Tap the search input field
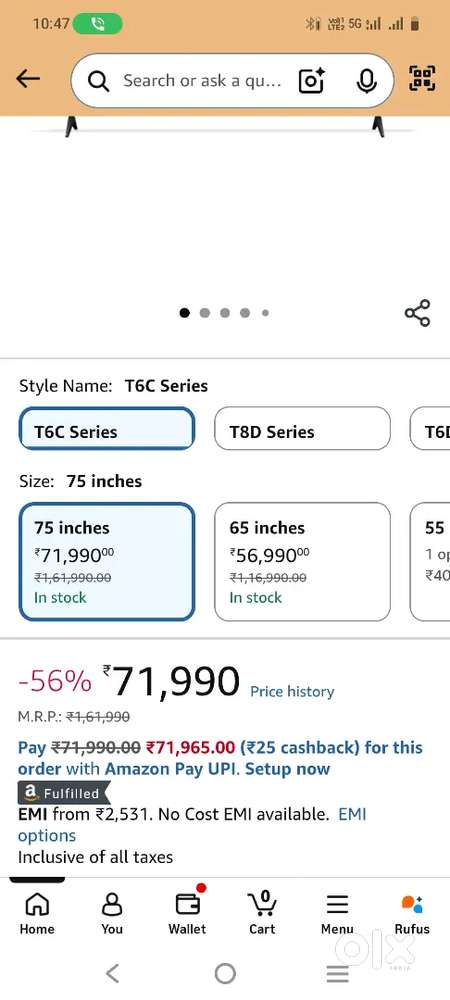This screenshot has width=450, height=1000. tap(201, 81)
